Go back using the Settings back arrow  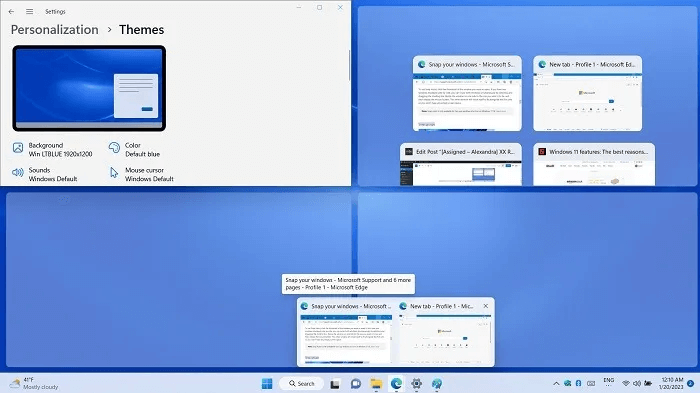pyautogui.click(x=11, y=12)
